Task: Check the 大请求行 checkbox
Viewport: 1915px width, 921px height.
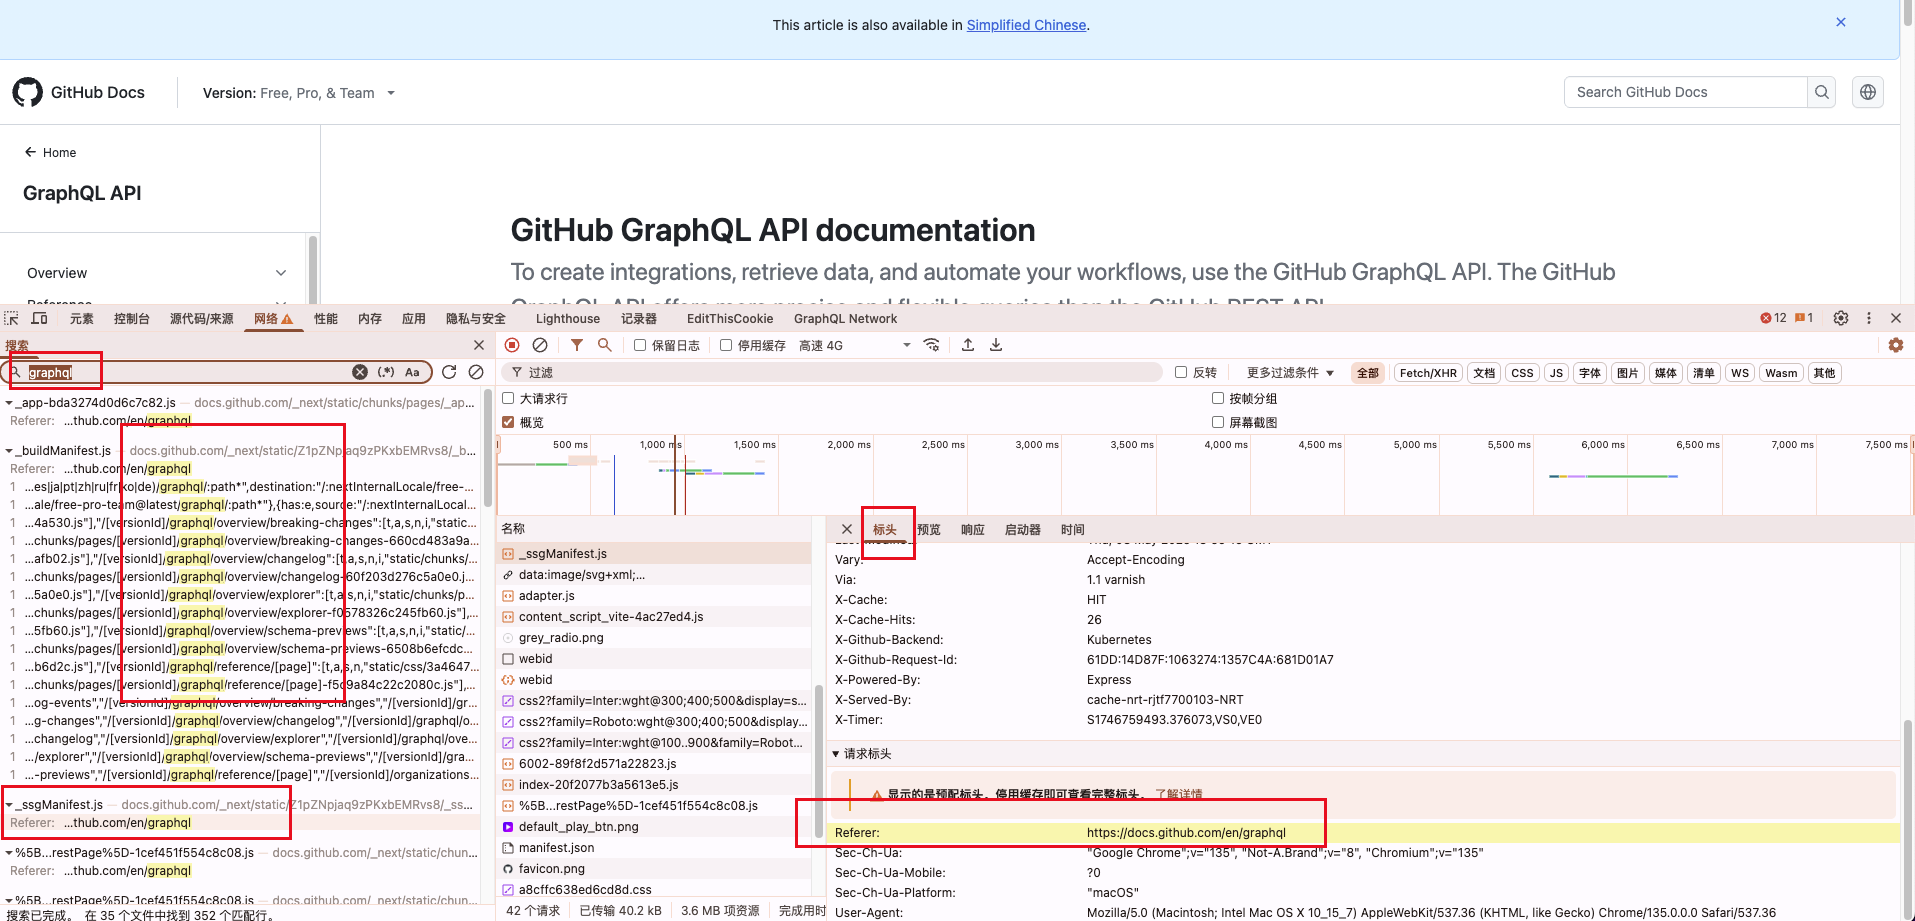Action: tap(508, 398)
